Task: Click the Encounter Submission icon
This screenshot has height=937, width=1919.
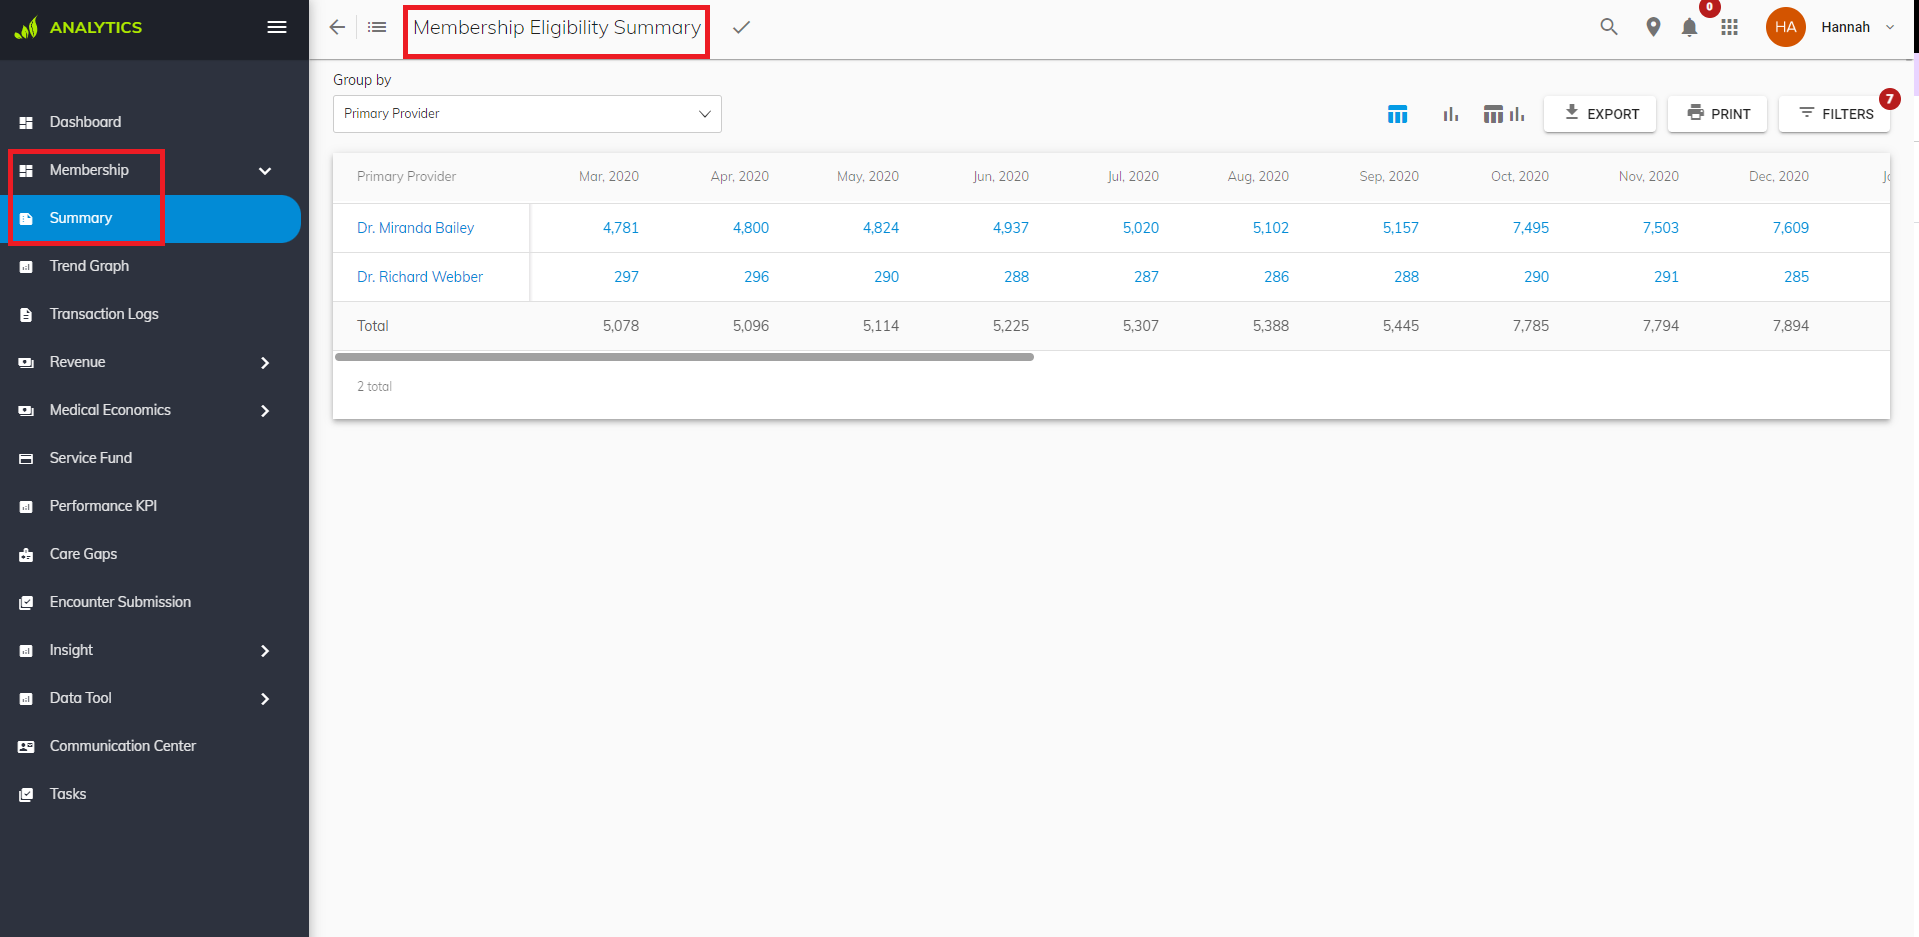Action: coord(26,602)
